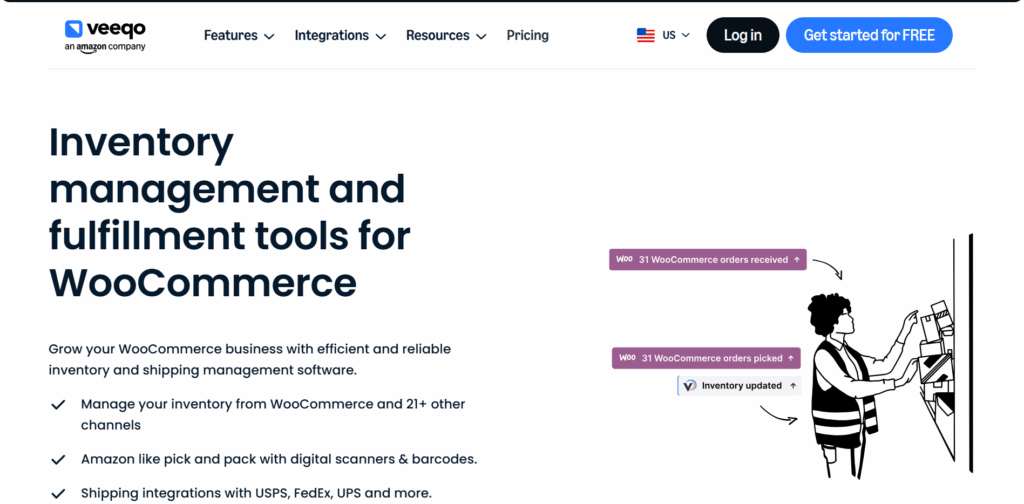Screen dimensions: 1024x504
Task: Click up arrow in Inventory updated badge
Action: (x=793, y=386)
